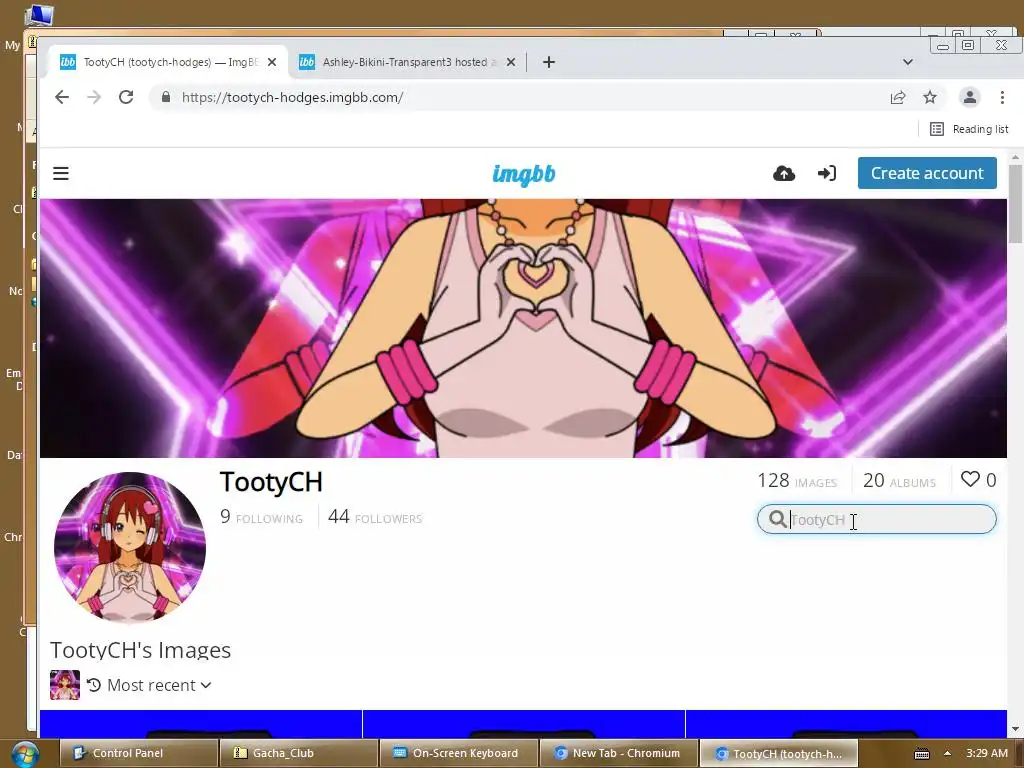Viewport: 1024px width, 768px height.
Task: Click the small avatar beside Most recent
Action: coord(65,685)
